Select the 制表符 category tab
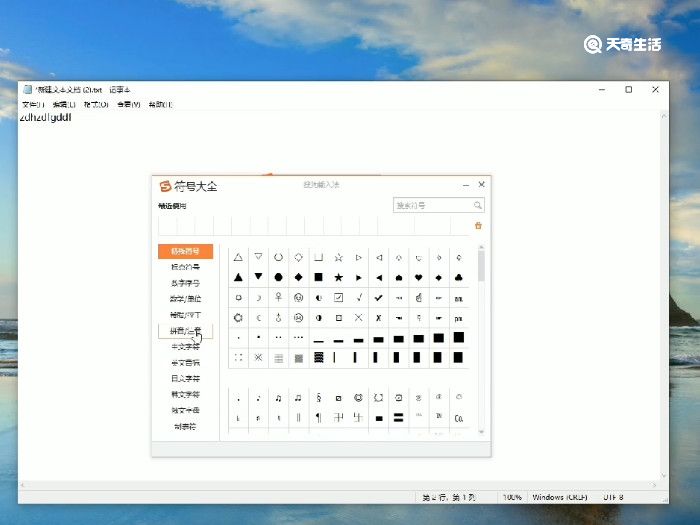The height and width of the screenshot is (525, 700). [x=185, y=426]
